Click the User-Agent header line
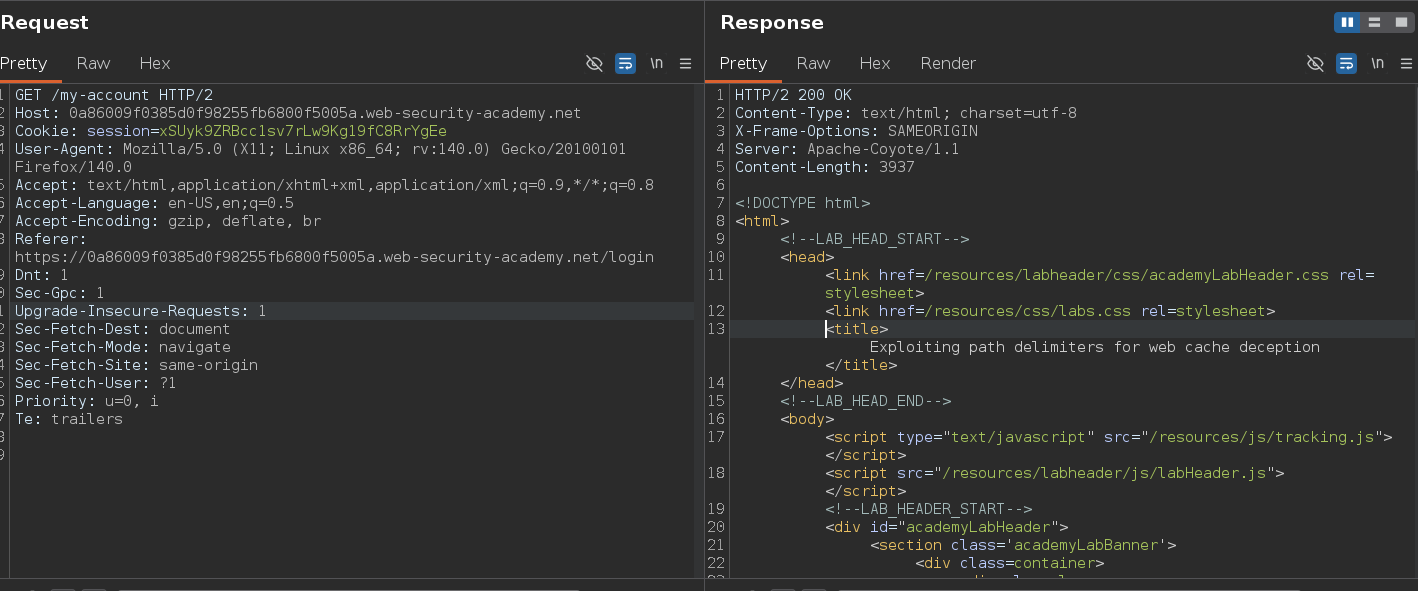This screenshot has height=591, width=1418. [x=321, y=149]
